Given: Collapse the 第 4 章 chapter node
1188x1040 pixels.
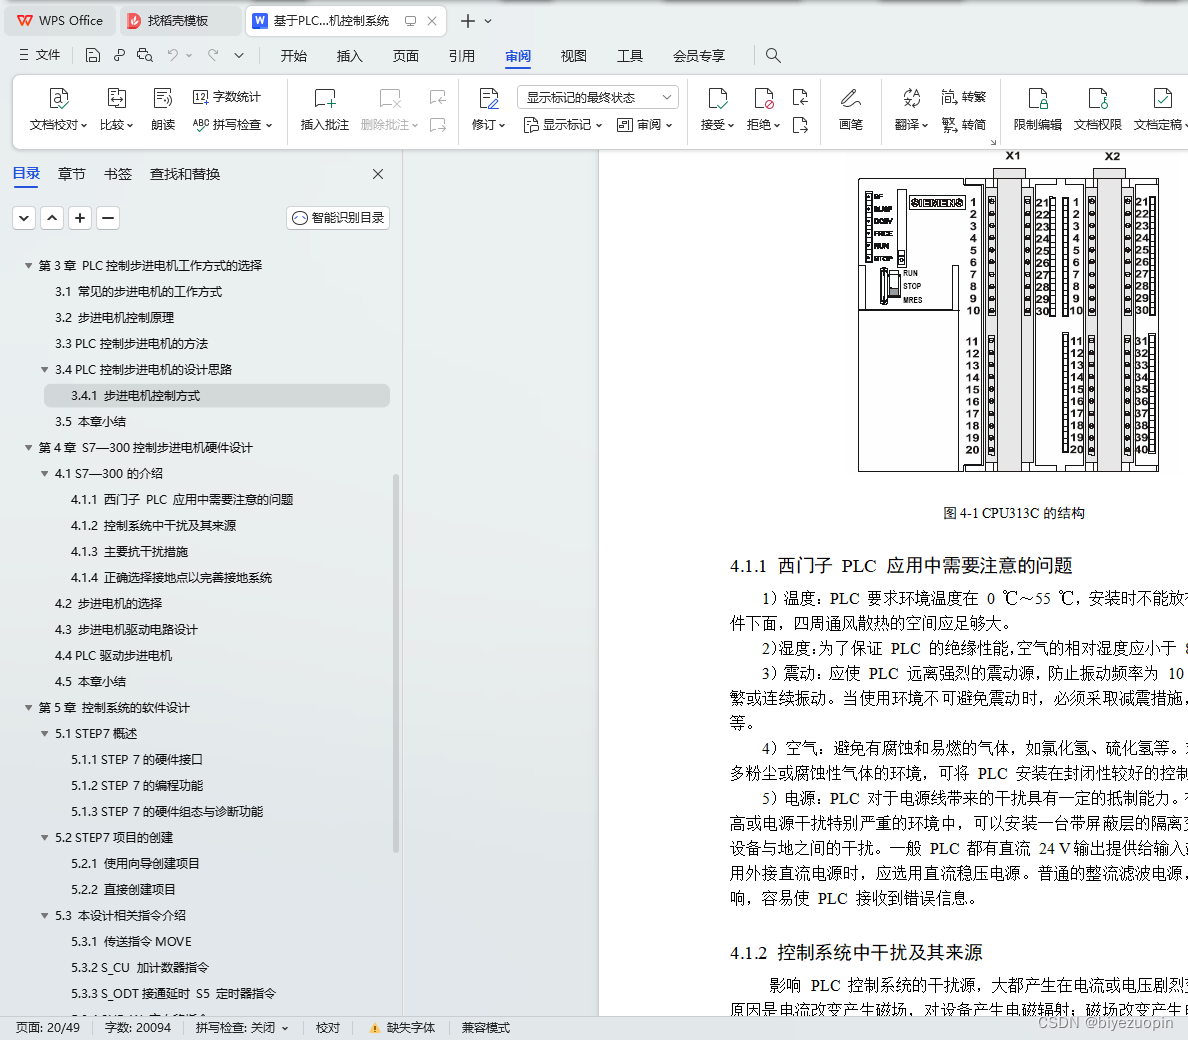Looking at the screenshot, I should tap(28, 447).
